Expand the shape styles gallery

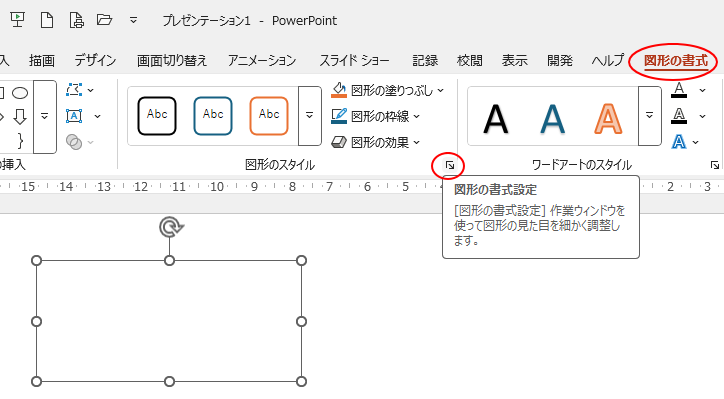click(x=310, y=115)
